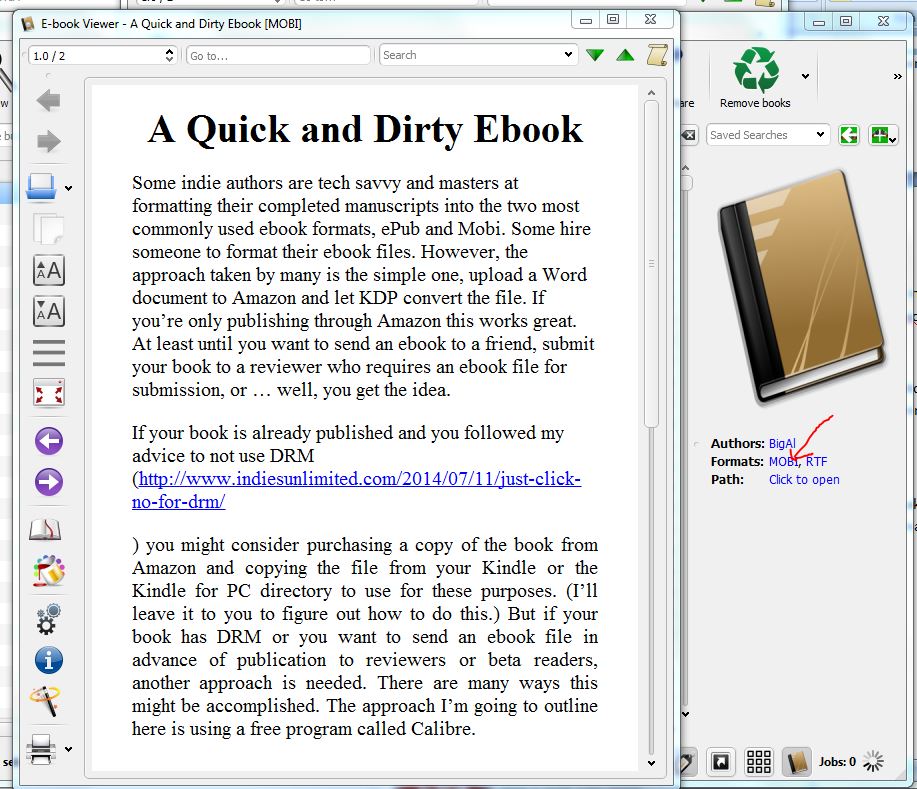Expand the viewer Search box dropdown
Viewport: 917px width, 789px height.
(x=569, y=55)
